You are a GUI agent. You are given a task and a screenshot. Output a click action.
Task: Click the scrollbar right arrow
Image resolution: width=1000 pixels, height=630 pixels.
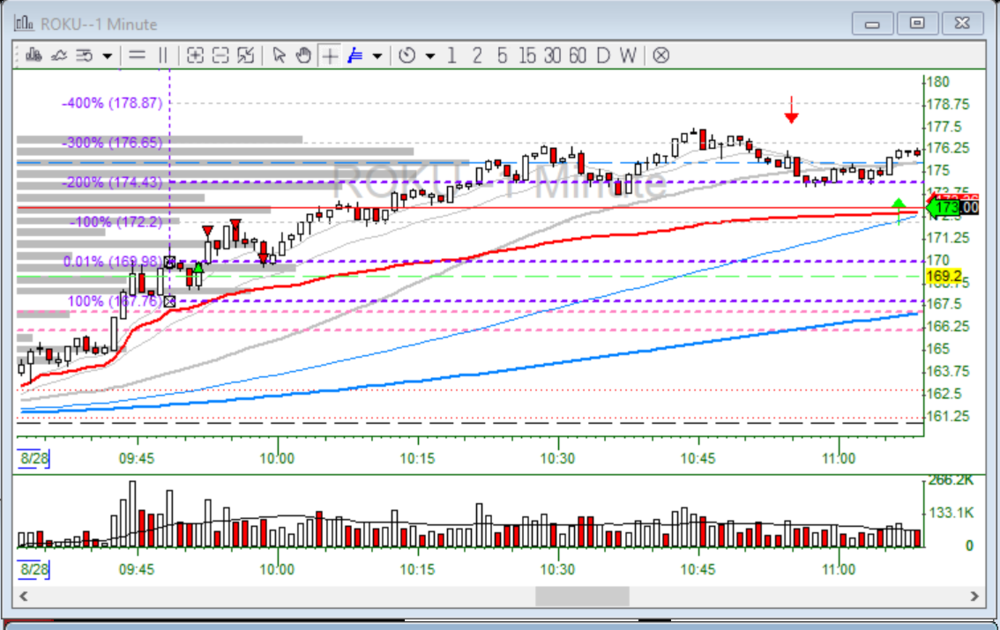pos(975,596)
